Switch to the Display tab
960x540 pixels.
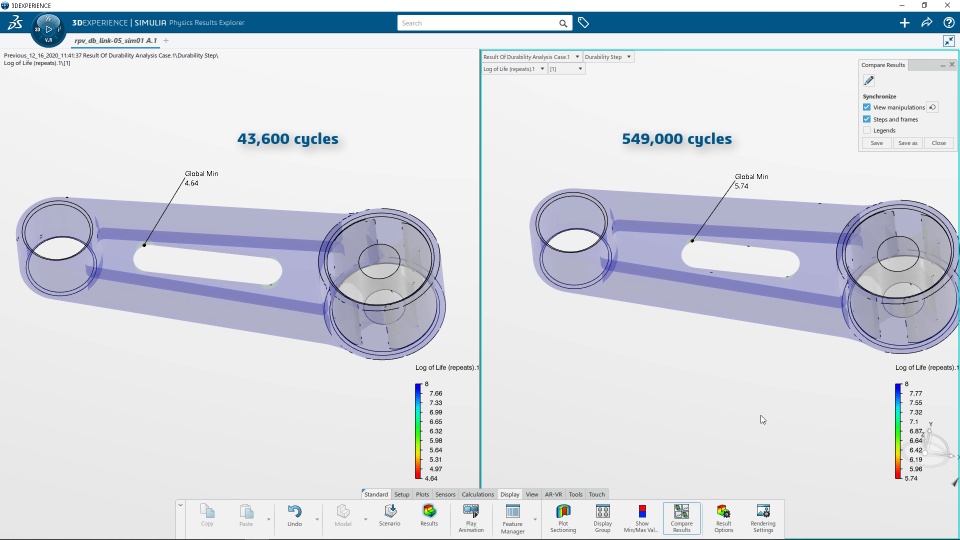509,494
